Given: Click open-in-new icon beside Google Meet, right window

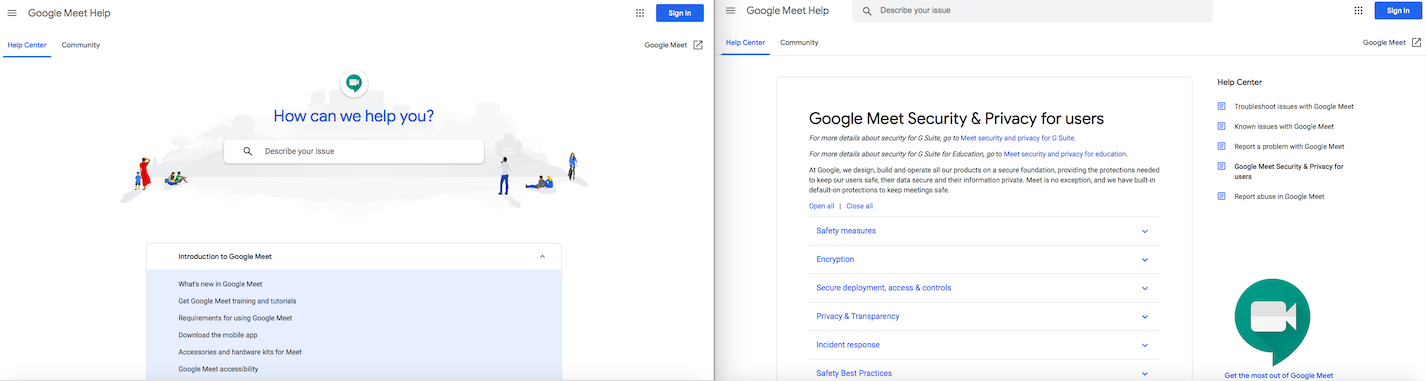Looking at the screenshot, I should 1416,42.
